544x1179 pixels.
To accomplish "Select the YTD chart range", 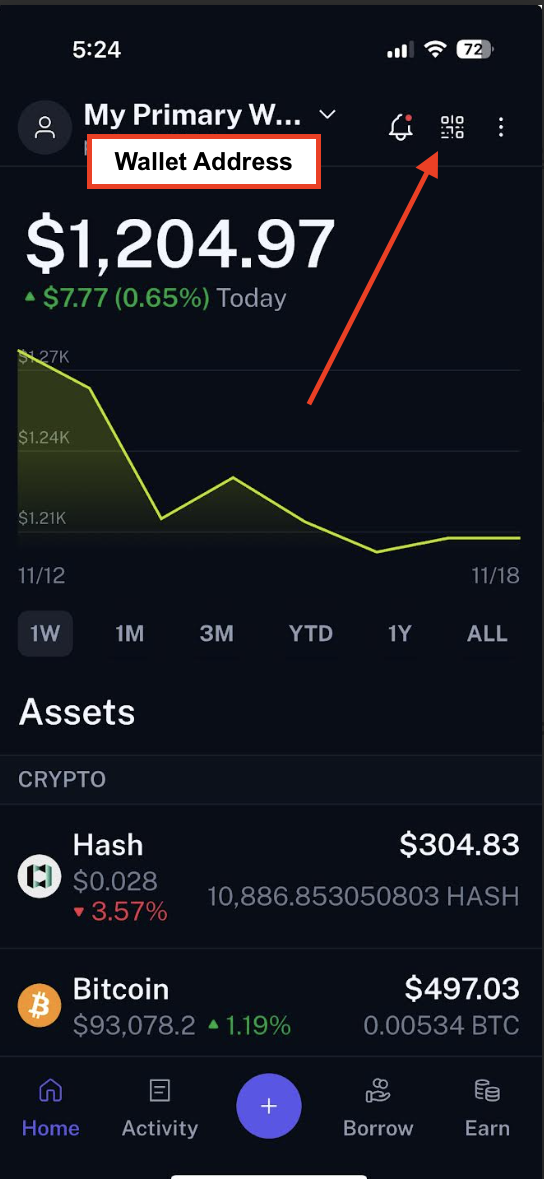I will tap(311, 634).
